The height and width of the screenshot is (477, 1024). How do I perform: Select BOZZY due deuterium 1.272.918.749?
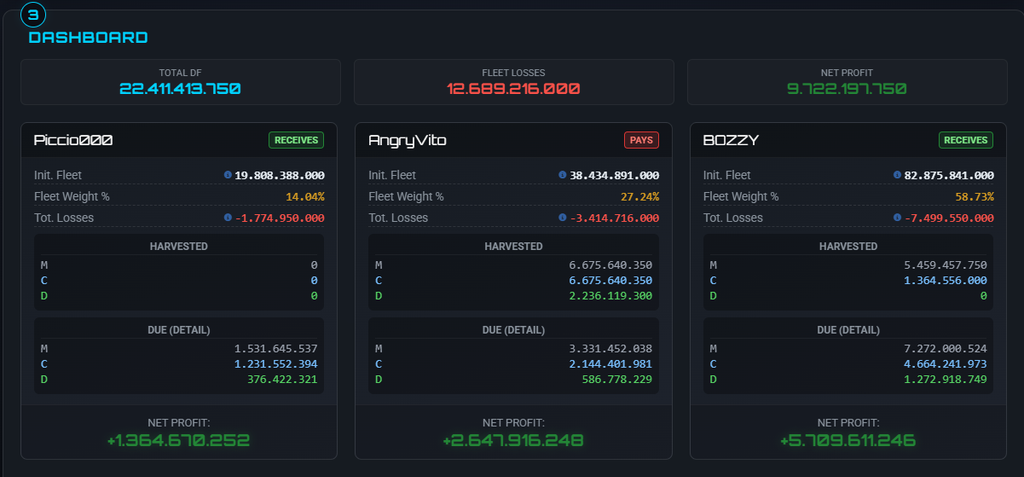[x=944, y=379]
